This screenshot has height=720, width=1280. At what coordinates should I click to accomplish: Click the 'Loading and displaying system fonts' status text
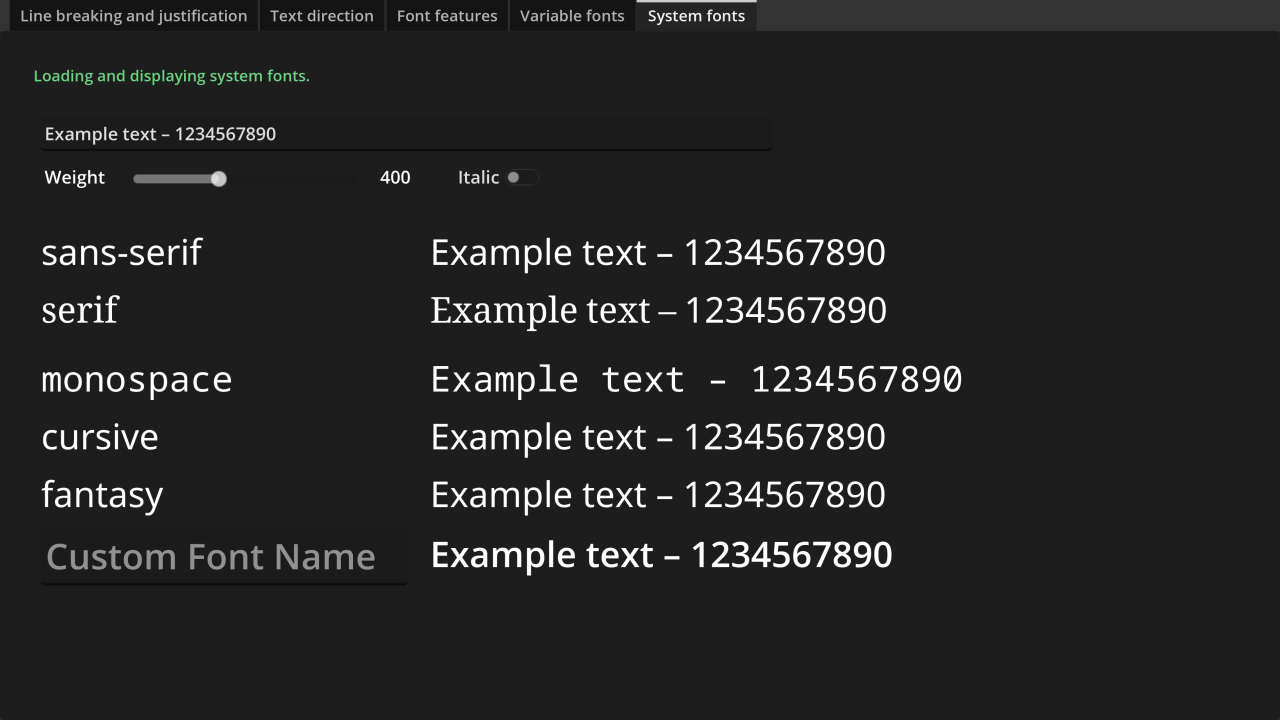(x=171, y=75)
